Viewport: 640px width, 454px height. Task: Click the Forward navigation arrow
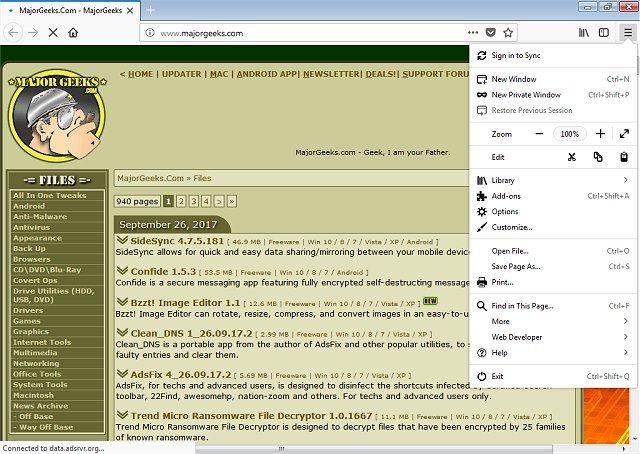pyautogui.click(x=33, y=33)
